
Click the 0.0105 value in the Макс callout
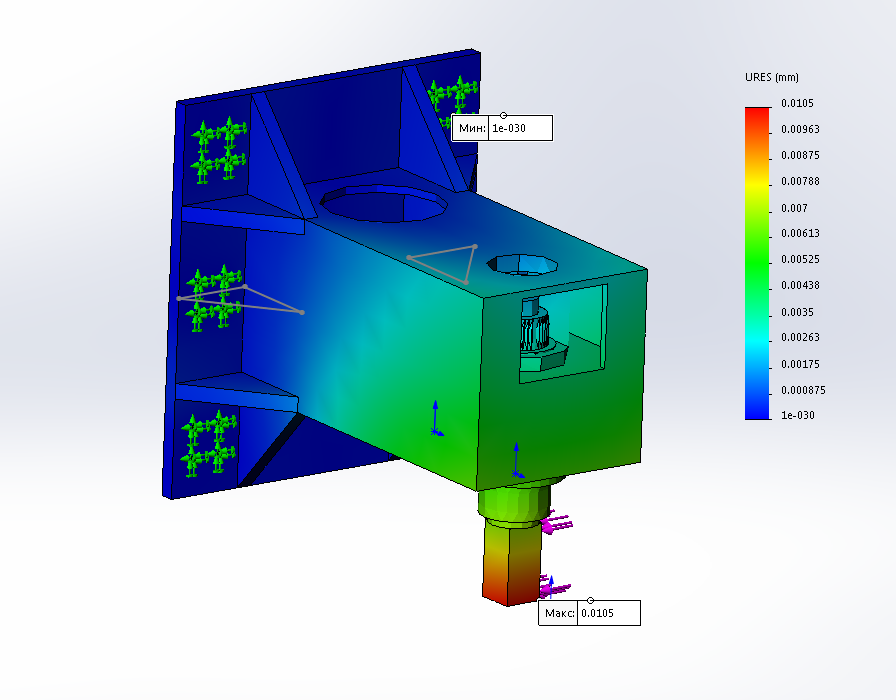(597, 613)
